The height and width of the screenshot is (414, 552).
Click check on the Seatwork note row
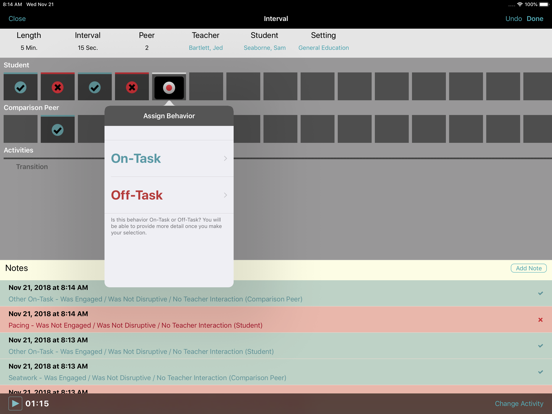(540, 372)
